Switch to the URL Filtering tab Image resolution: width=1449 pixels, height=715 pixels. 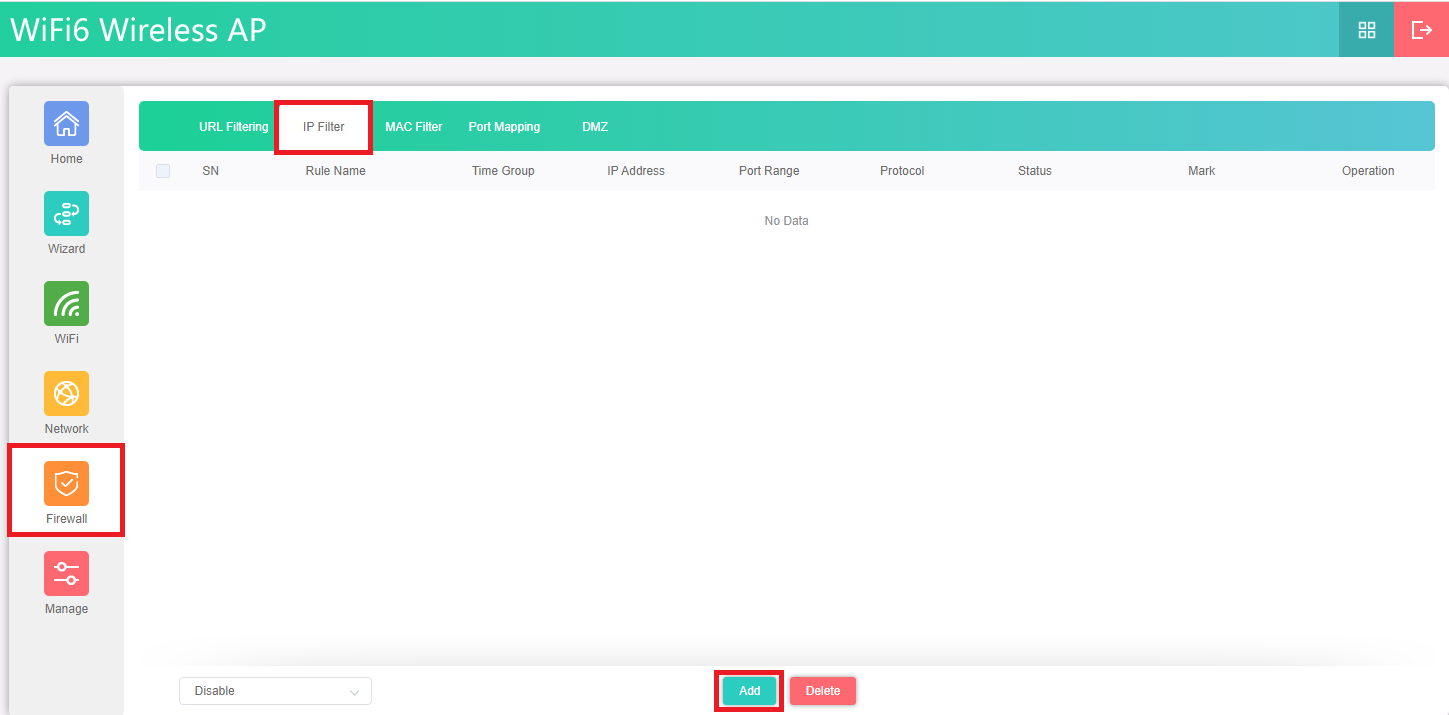pyautogui.click(x=233, y=127)
